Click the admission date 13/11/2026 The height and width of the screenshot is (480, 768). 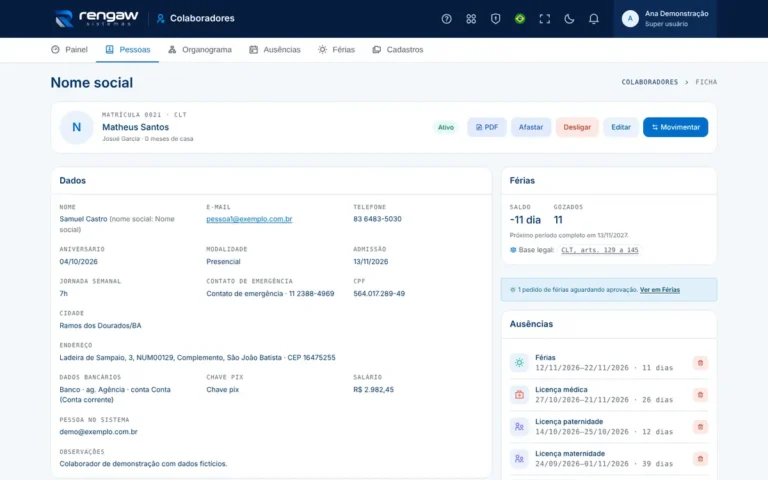coord(371,262)
